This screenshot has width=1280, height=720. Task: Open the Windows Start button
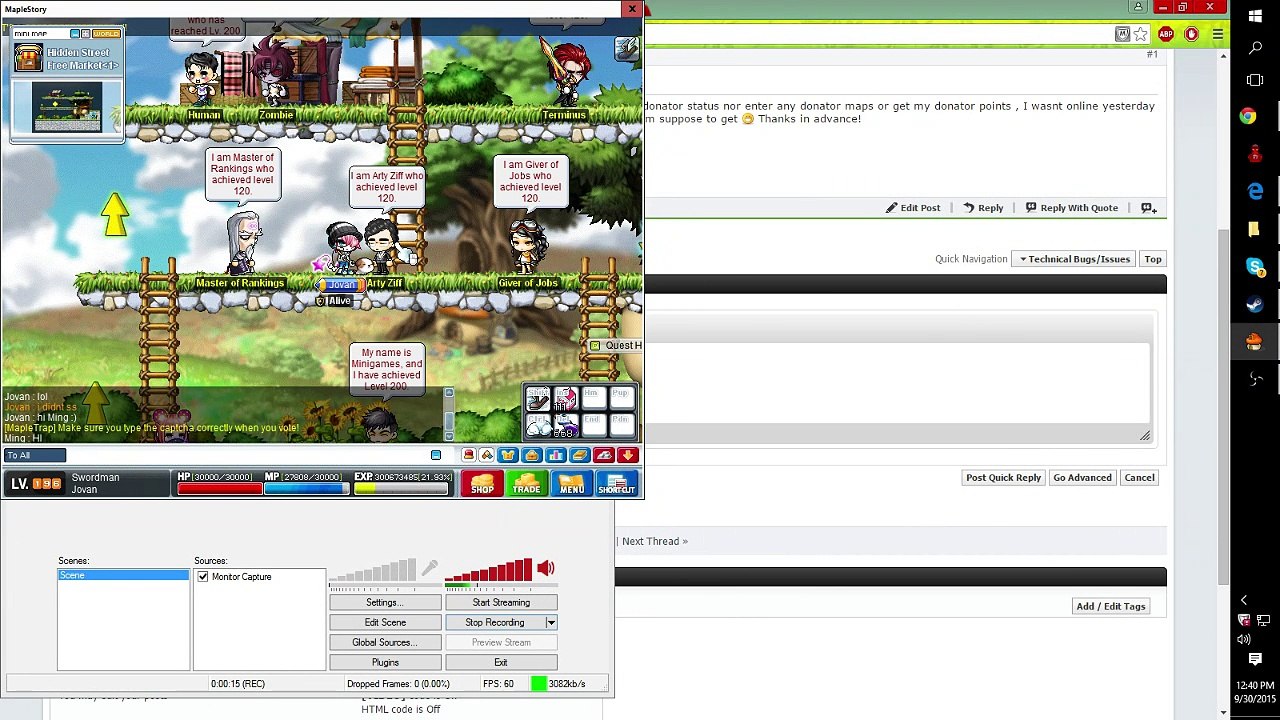(x=1256, y=16)
